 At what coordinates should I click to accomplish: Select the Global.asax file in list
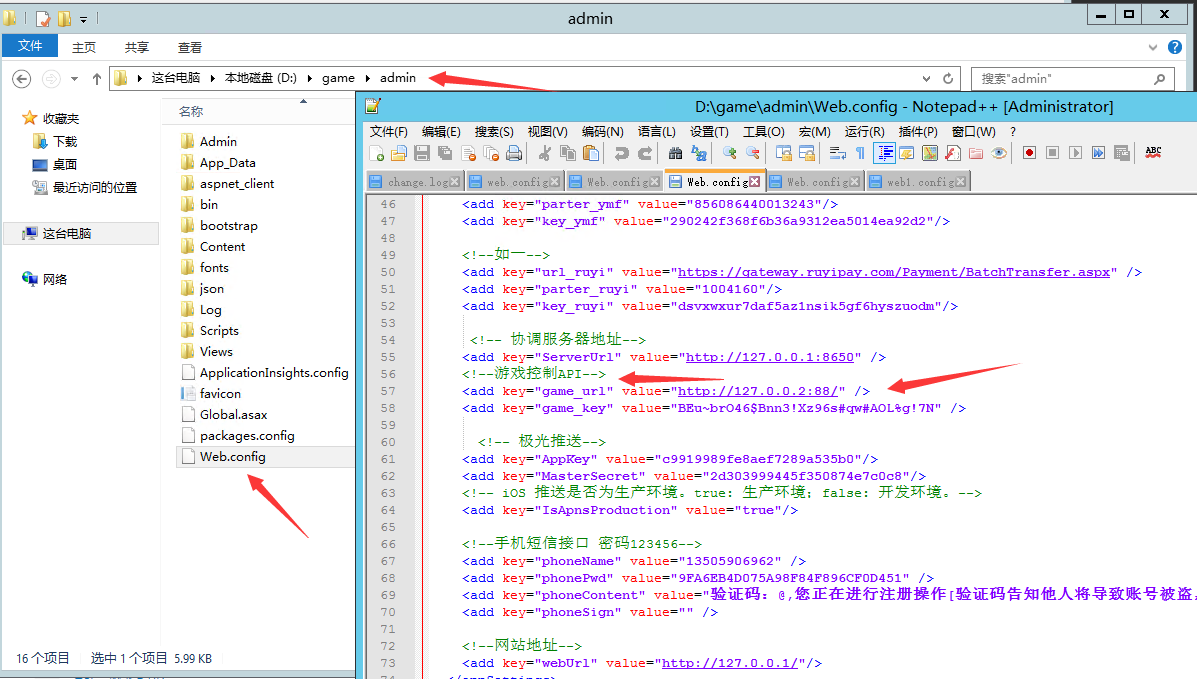point(233,415)
